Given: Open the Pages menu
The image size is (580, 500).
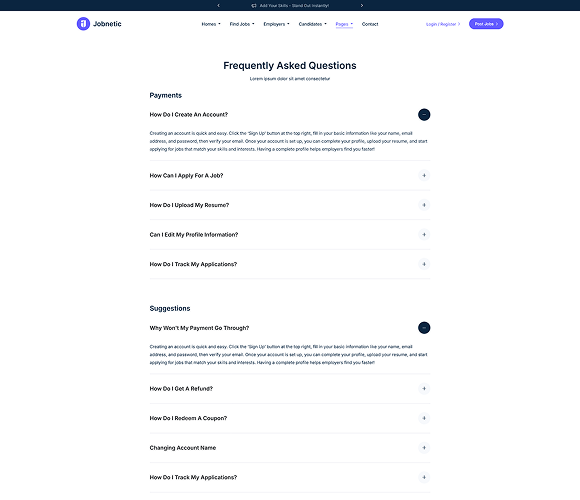Looking at the screenshot, I should coord(344,24).
